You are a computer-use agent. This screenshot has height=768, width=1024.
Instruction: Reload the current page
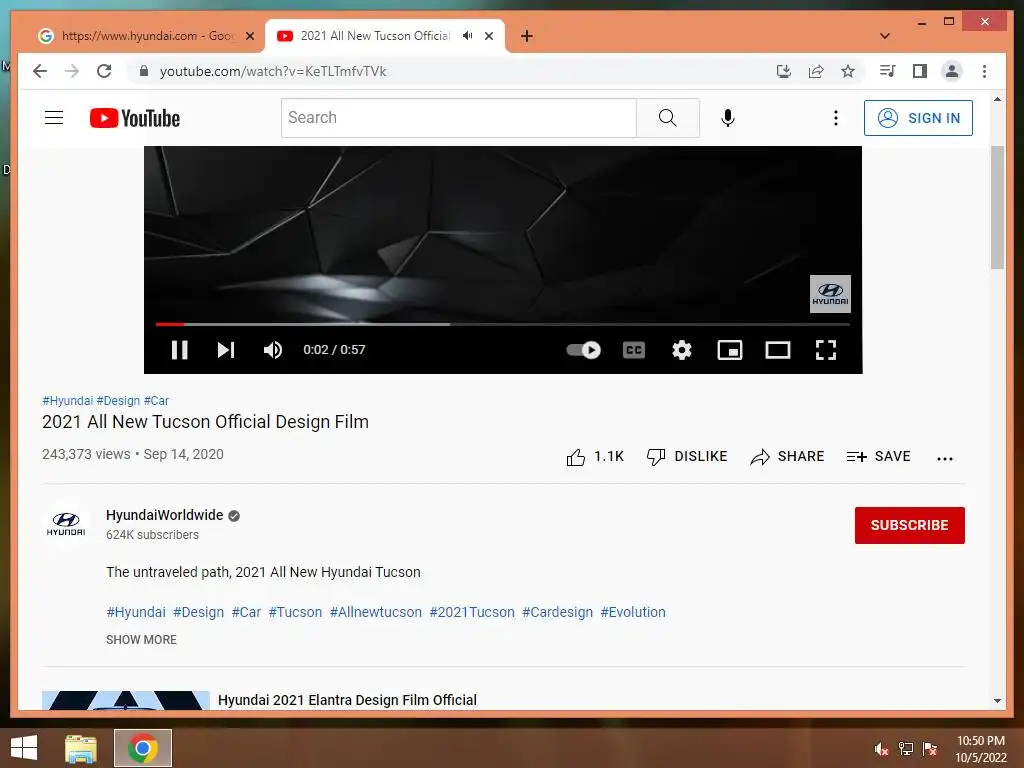click(104, 71)
